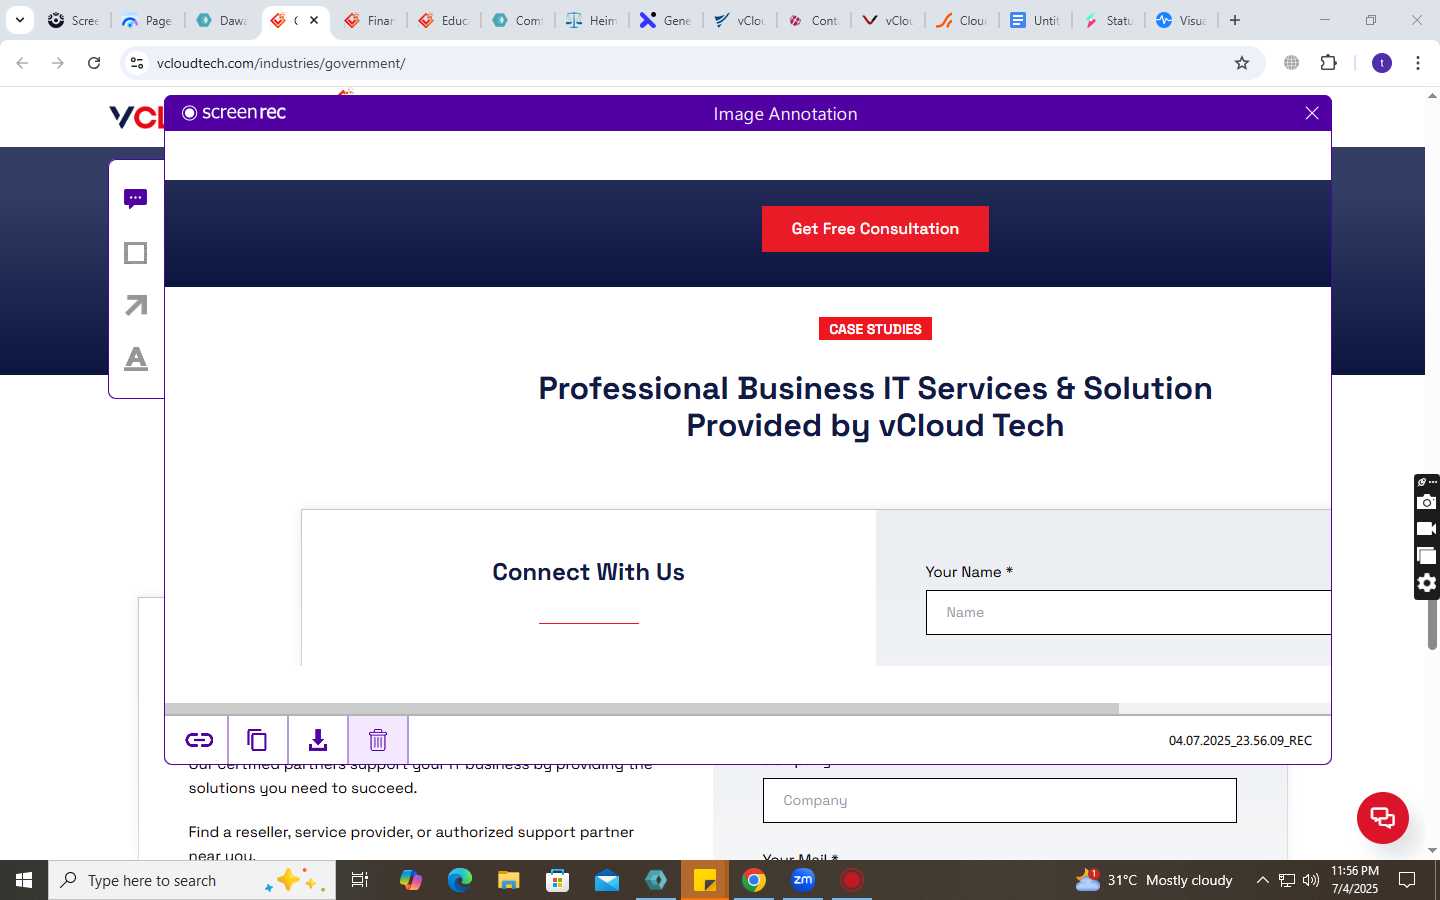Click the Connect With Us heading
Screen dimensions: 1440x900
(588, 572)
